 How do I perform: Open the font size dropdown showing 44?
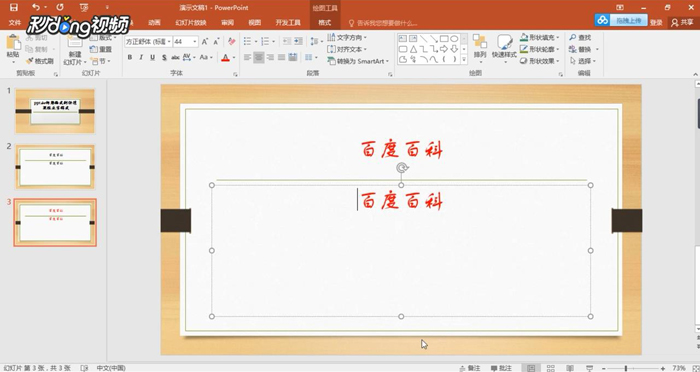coord(195,42)
